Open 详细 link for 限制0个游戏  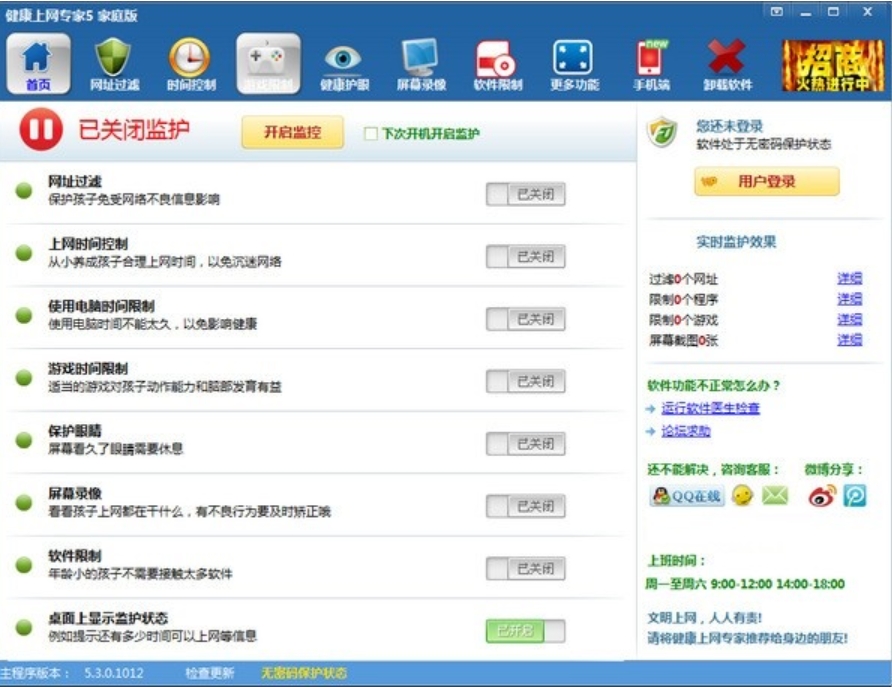pos(849,320)
